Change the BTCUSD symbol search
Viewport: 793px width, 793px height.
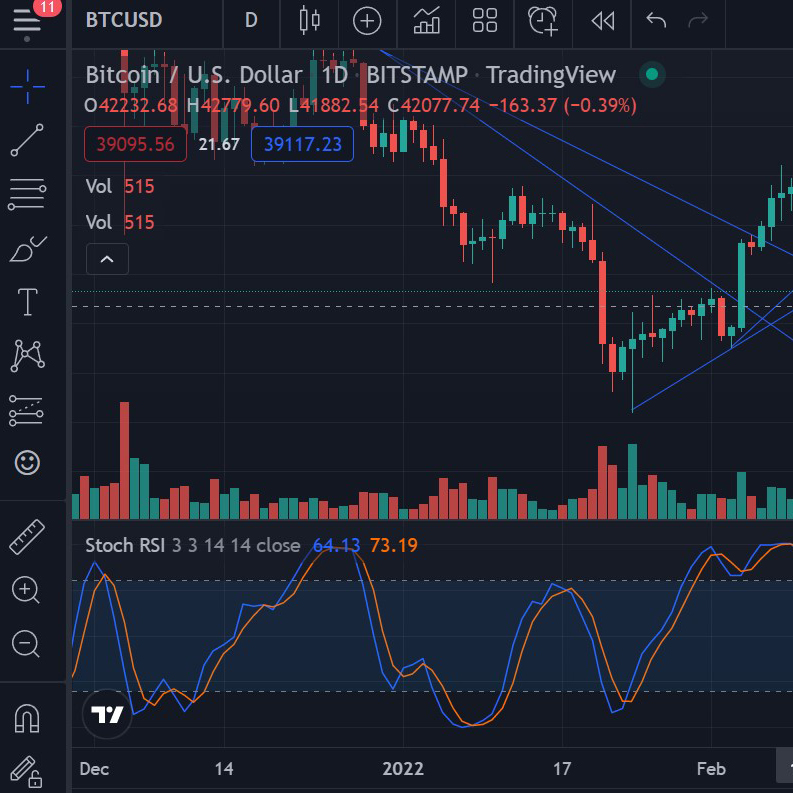coord(124,20)
